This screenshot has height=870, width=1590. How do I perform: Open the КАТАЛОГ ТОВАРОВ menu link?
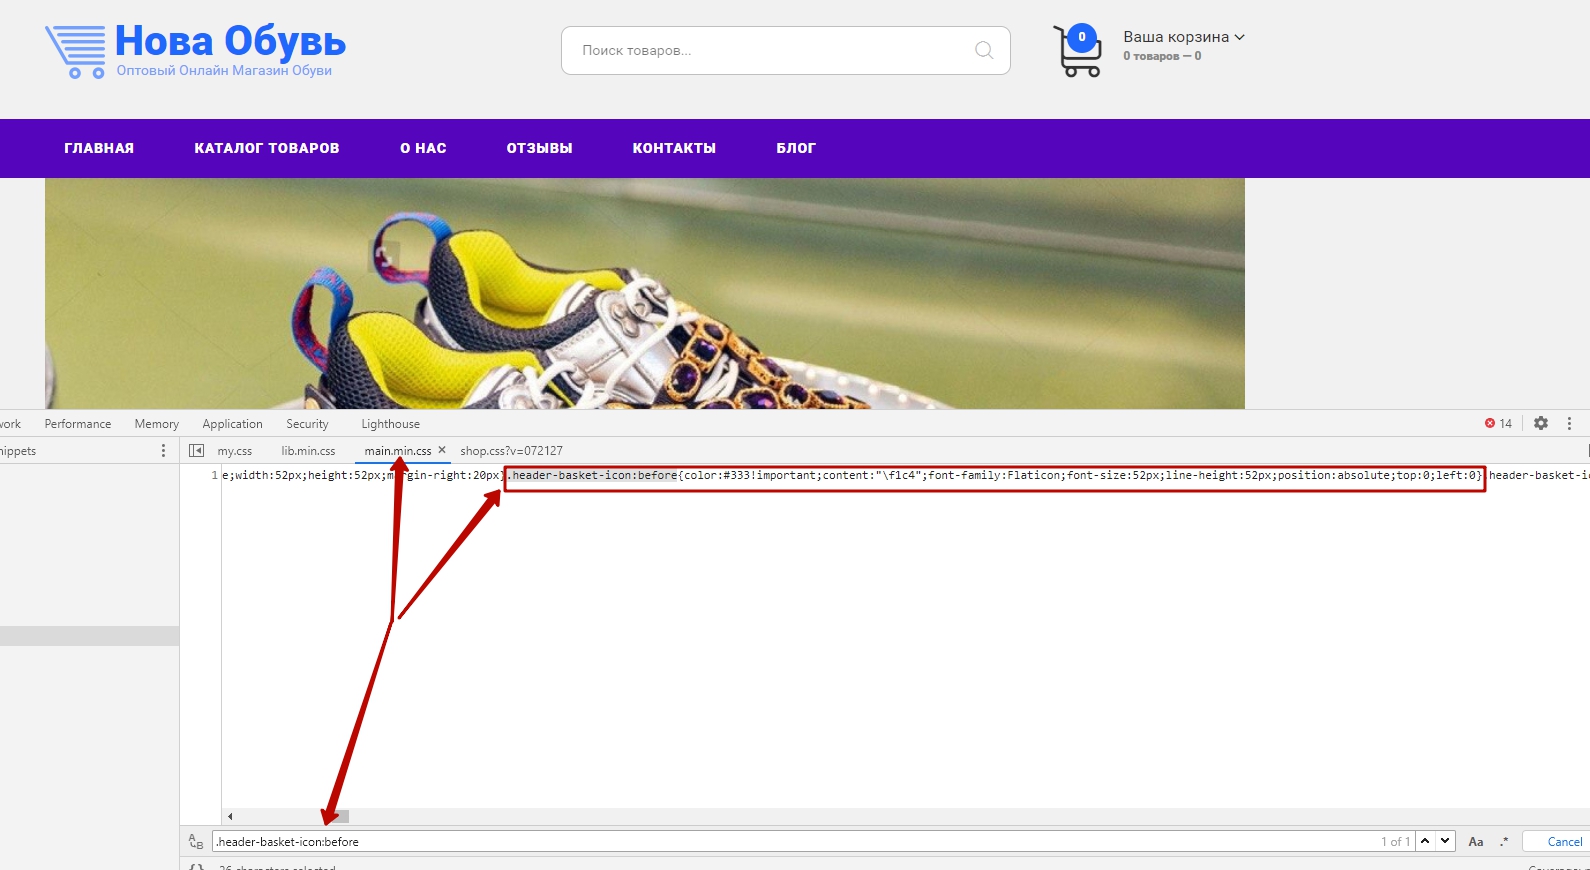click(267, 148)
